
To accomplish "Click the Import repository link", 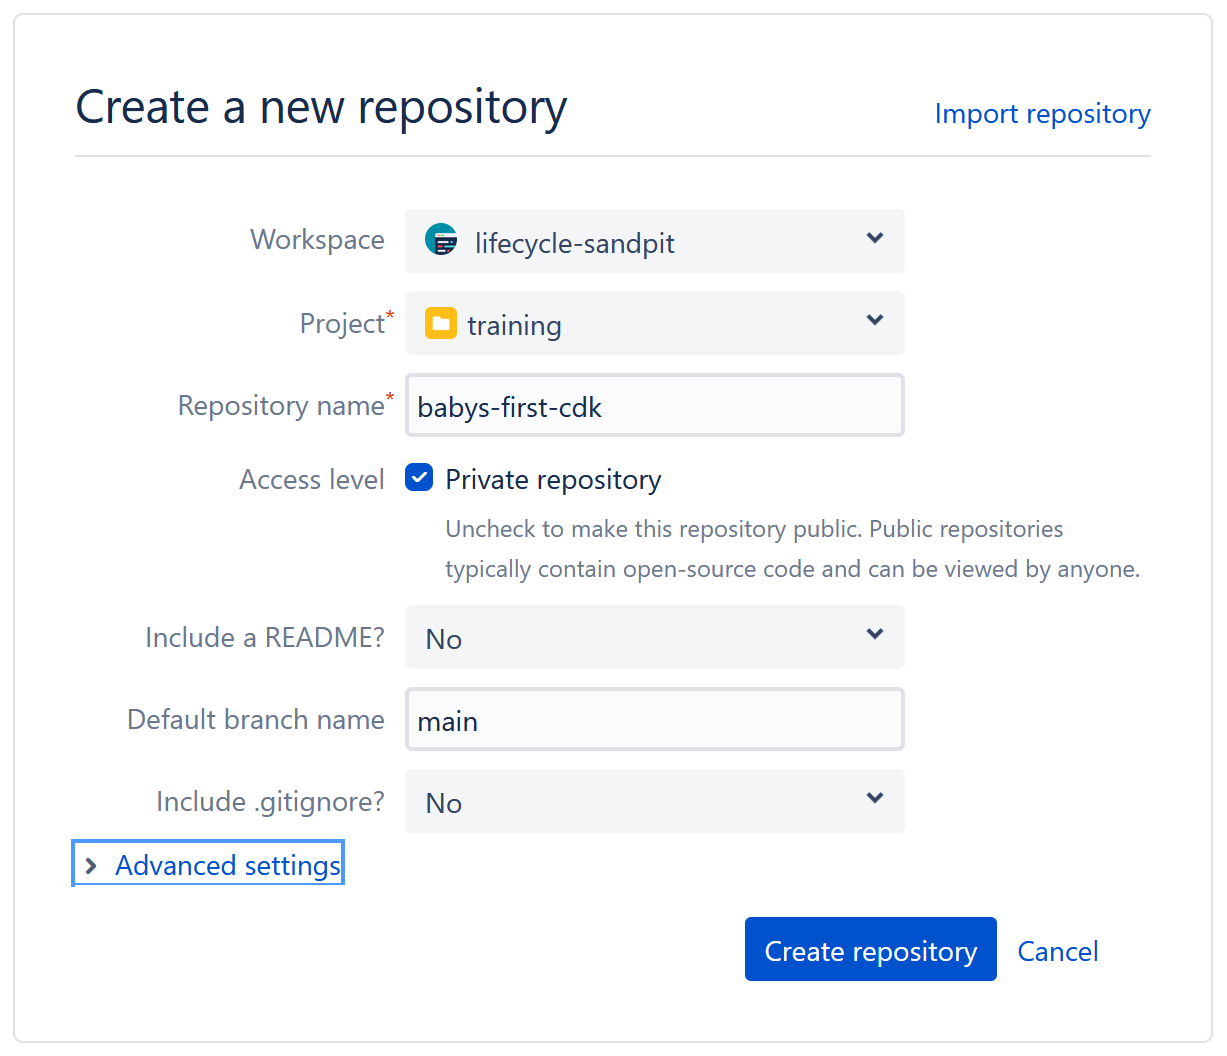I will click(1042, 114).
